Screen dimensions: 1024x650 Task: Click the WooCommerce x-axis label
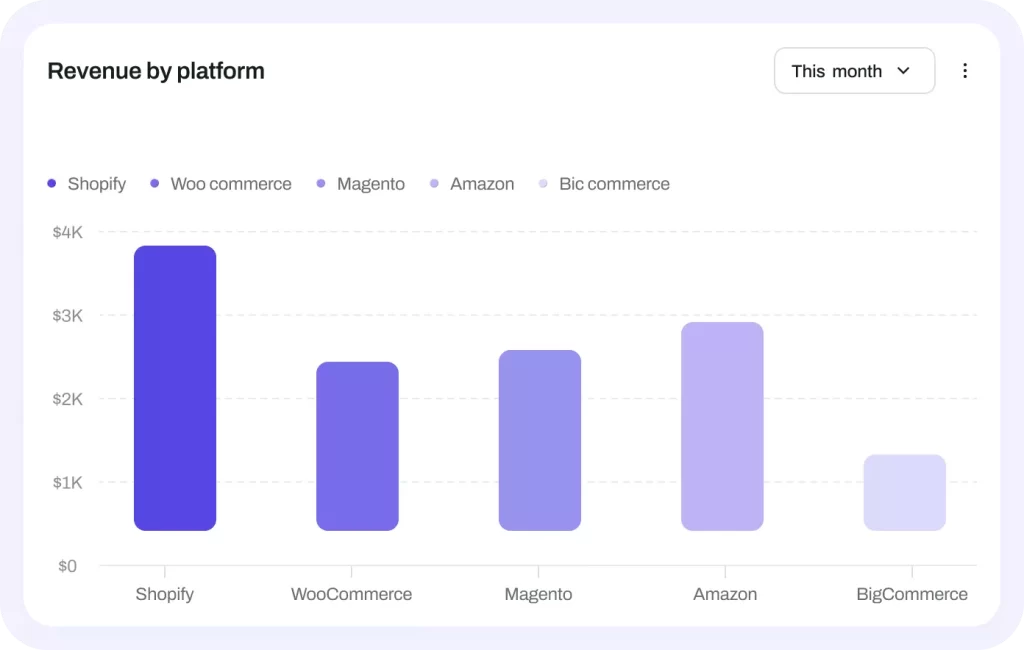[x=351, y=594]
